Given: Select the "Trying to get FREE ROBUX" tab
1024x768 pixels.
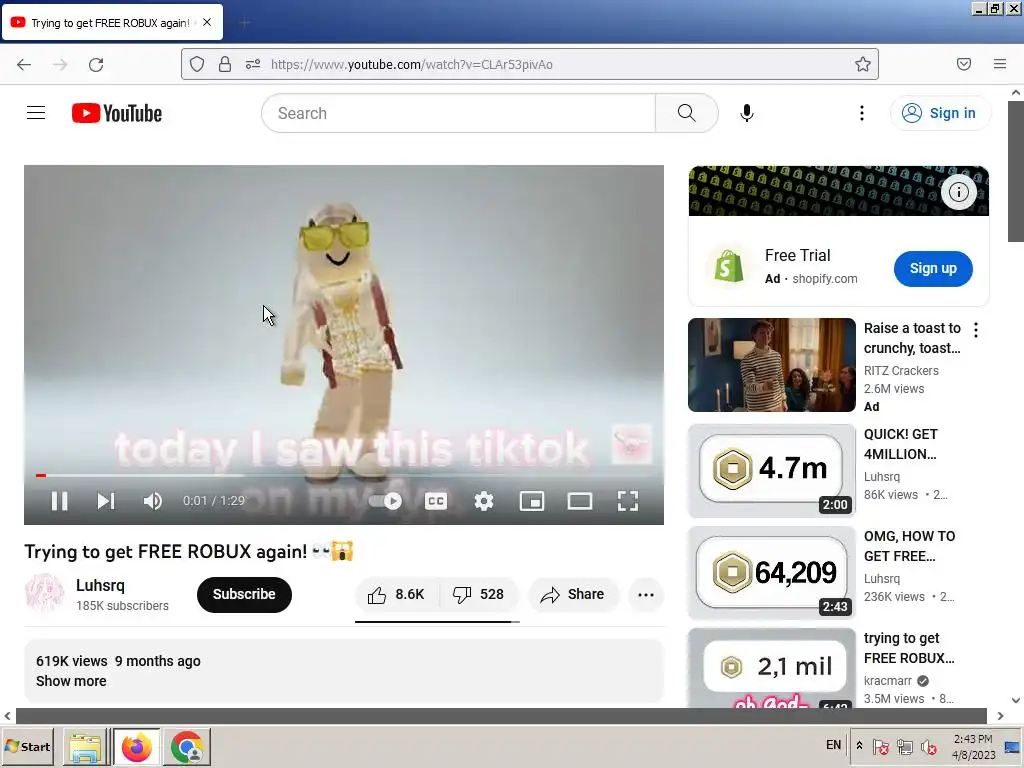Looking at the screenshot, I should pos(113,22).
